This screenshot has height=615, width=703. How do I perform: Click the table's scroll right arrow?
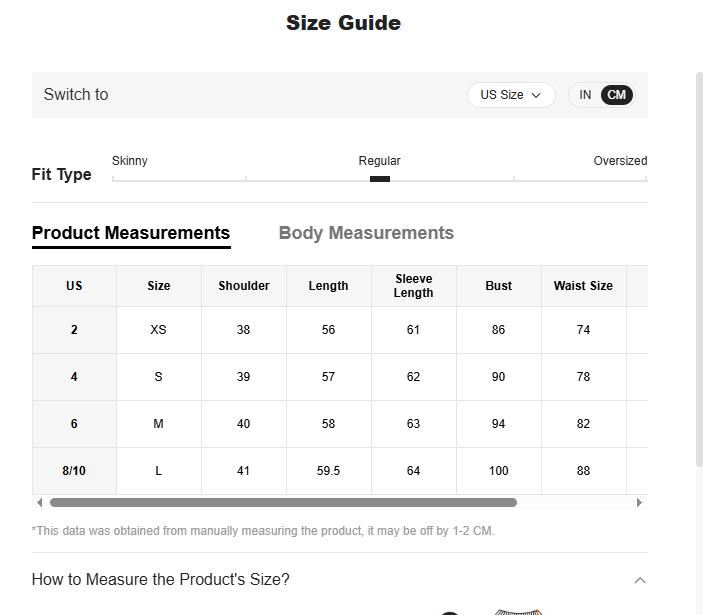click(x=639, y=502)
